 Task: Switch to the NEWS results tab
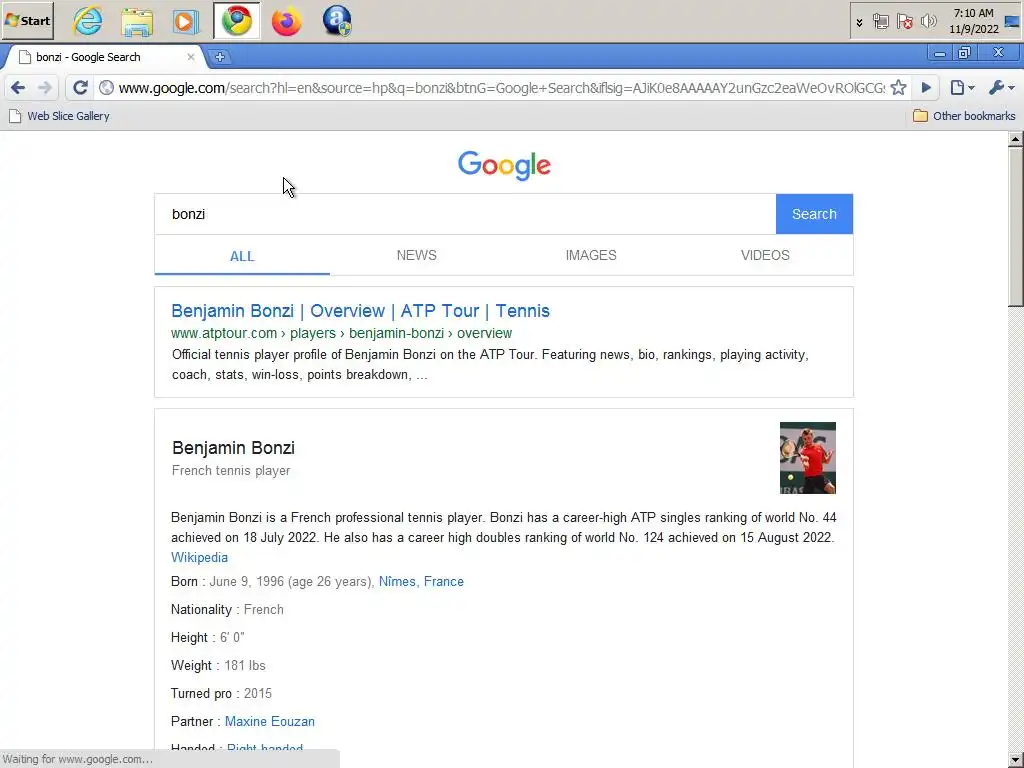[417, 255]
